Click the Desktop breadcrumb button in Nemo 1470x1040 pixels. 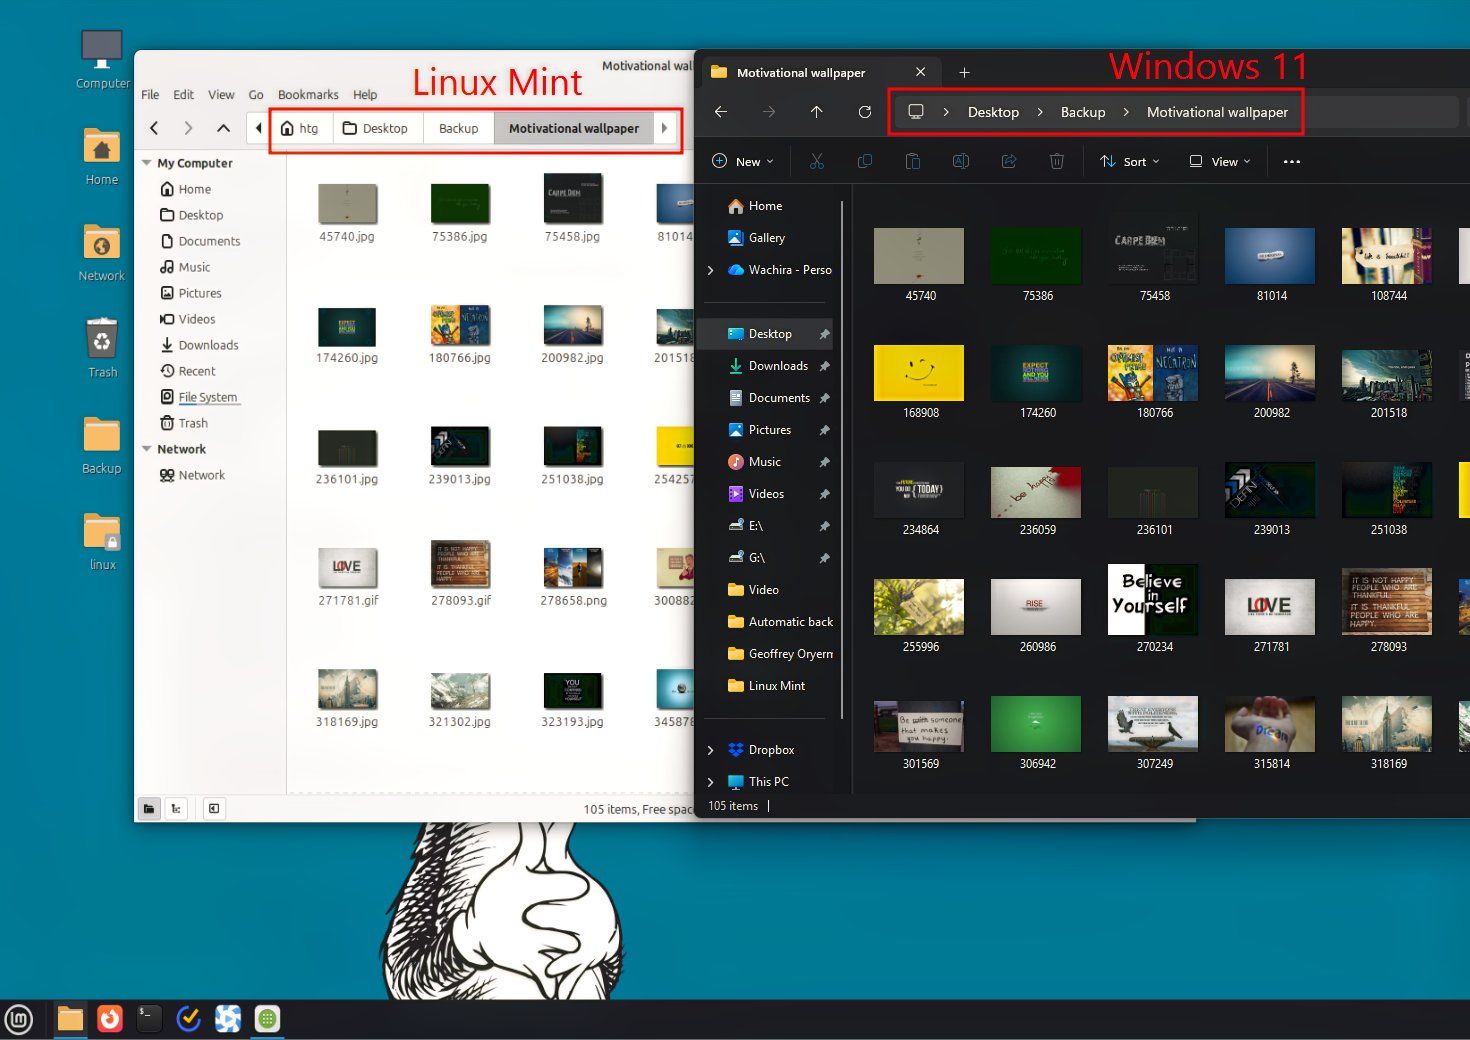(x=378, y=128)
